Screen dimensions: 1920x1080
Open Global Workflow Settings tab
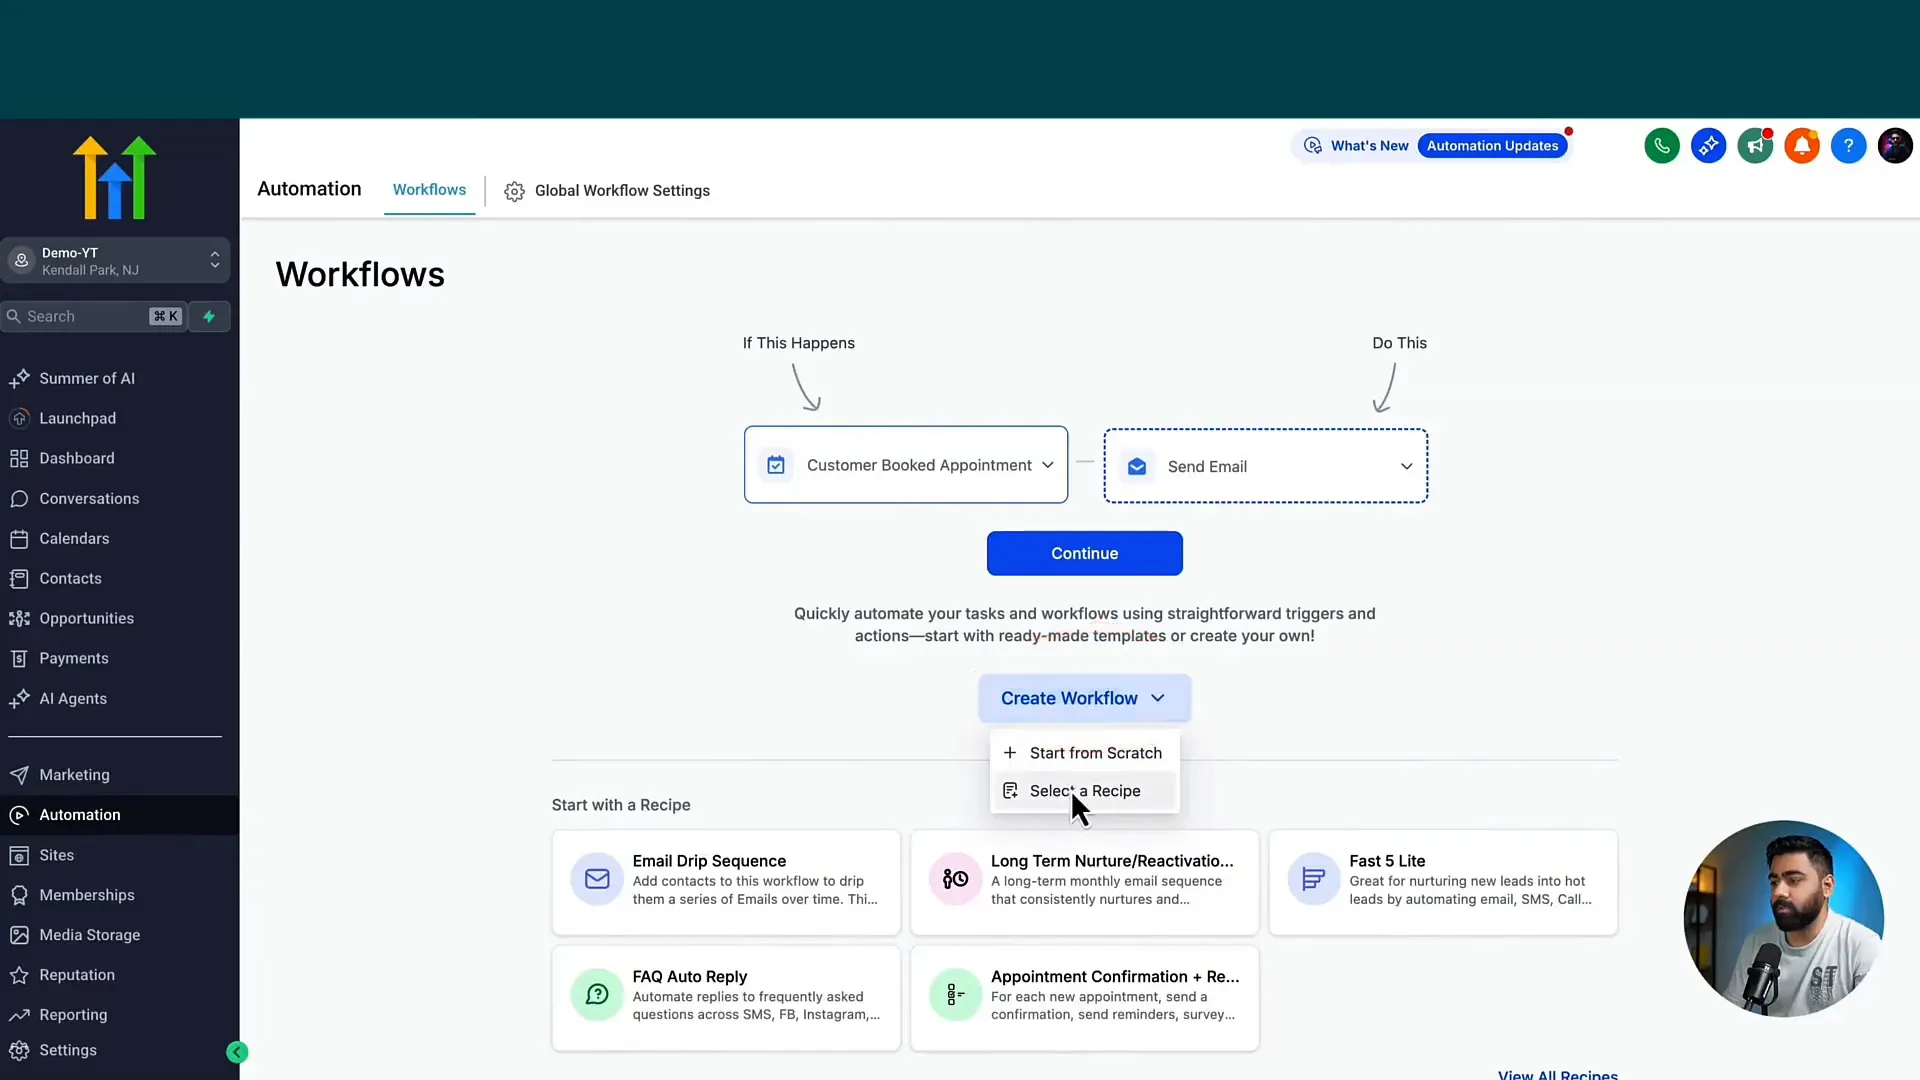(608, 191)
